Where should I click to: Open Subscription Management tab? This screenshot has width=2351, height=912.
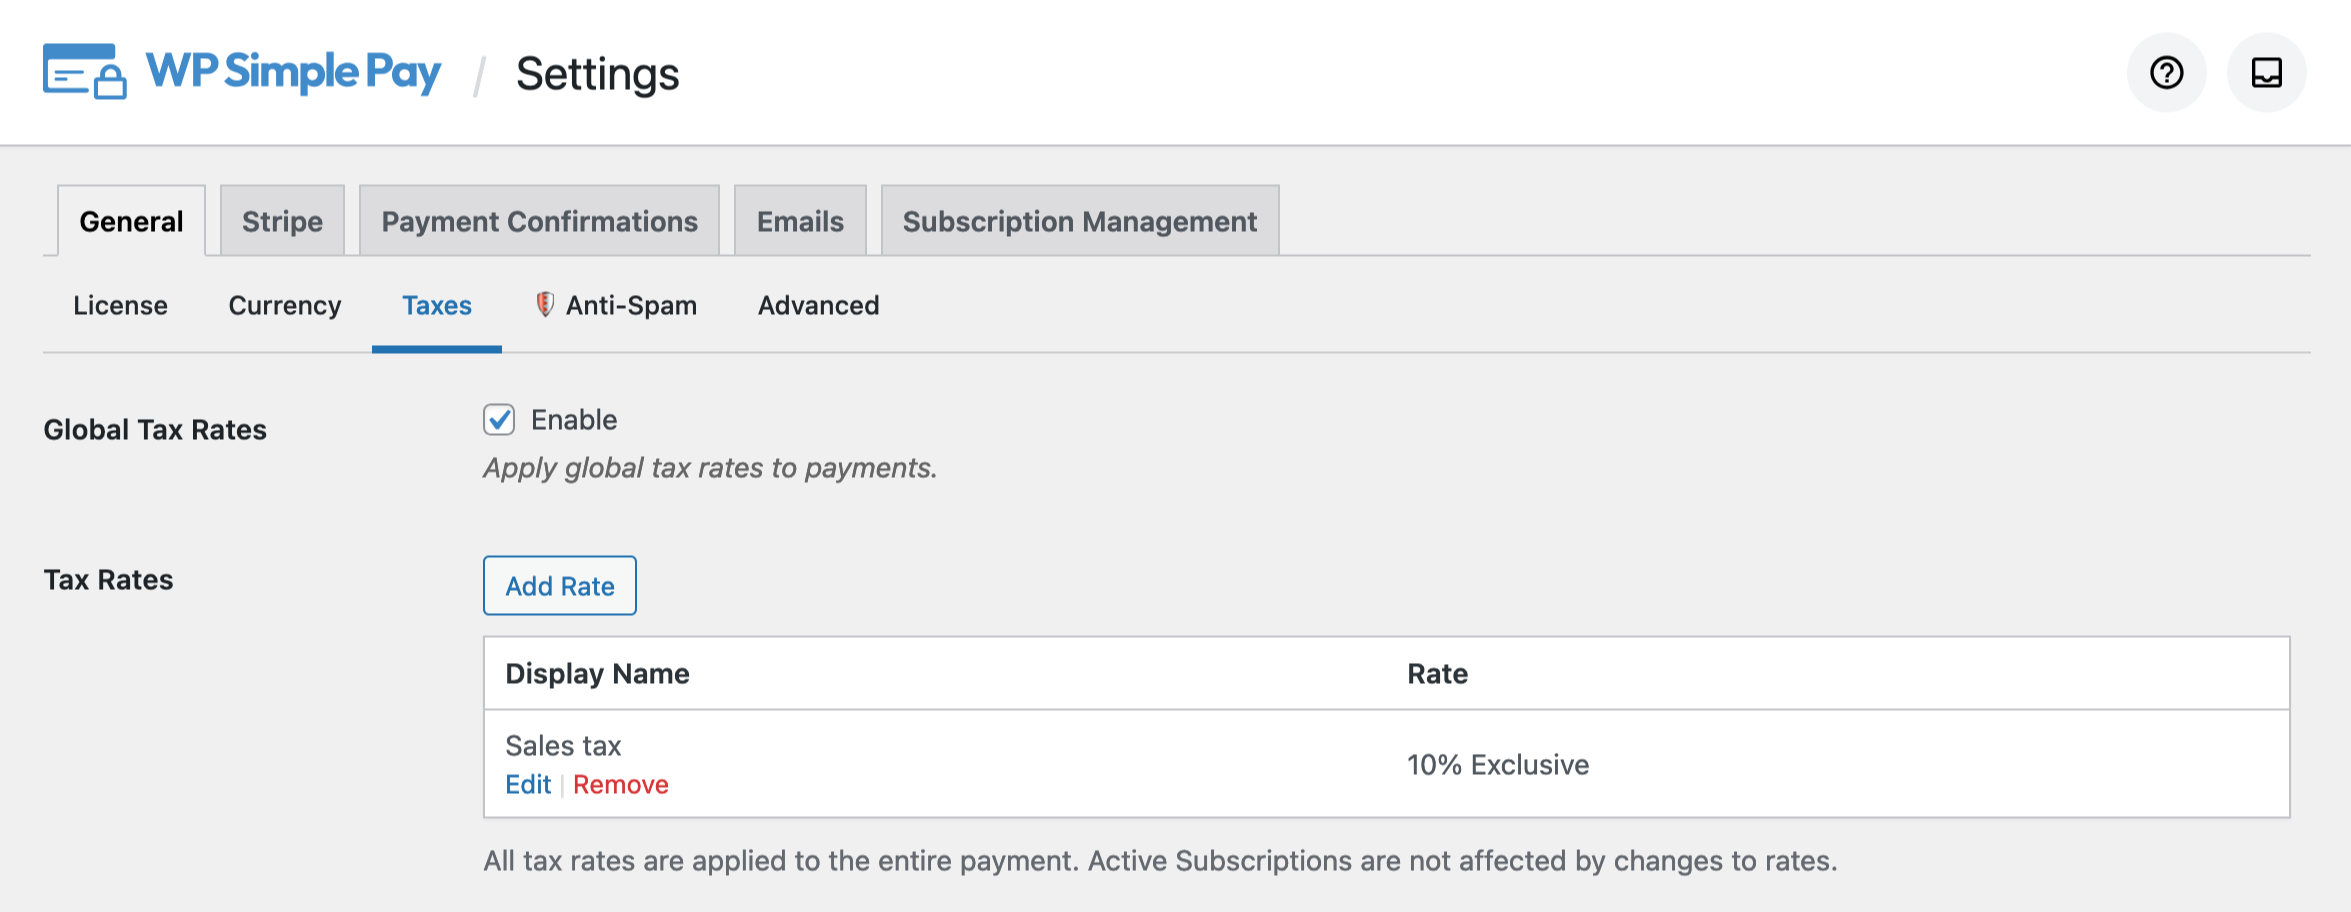pyautogui.click(x=1079, y=221)
